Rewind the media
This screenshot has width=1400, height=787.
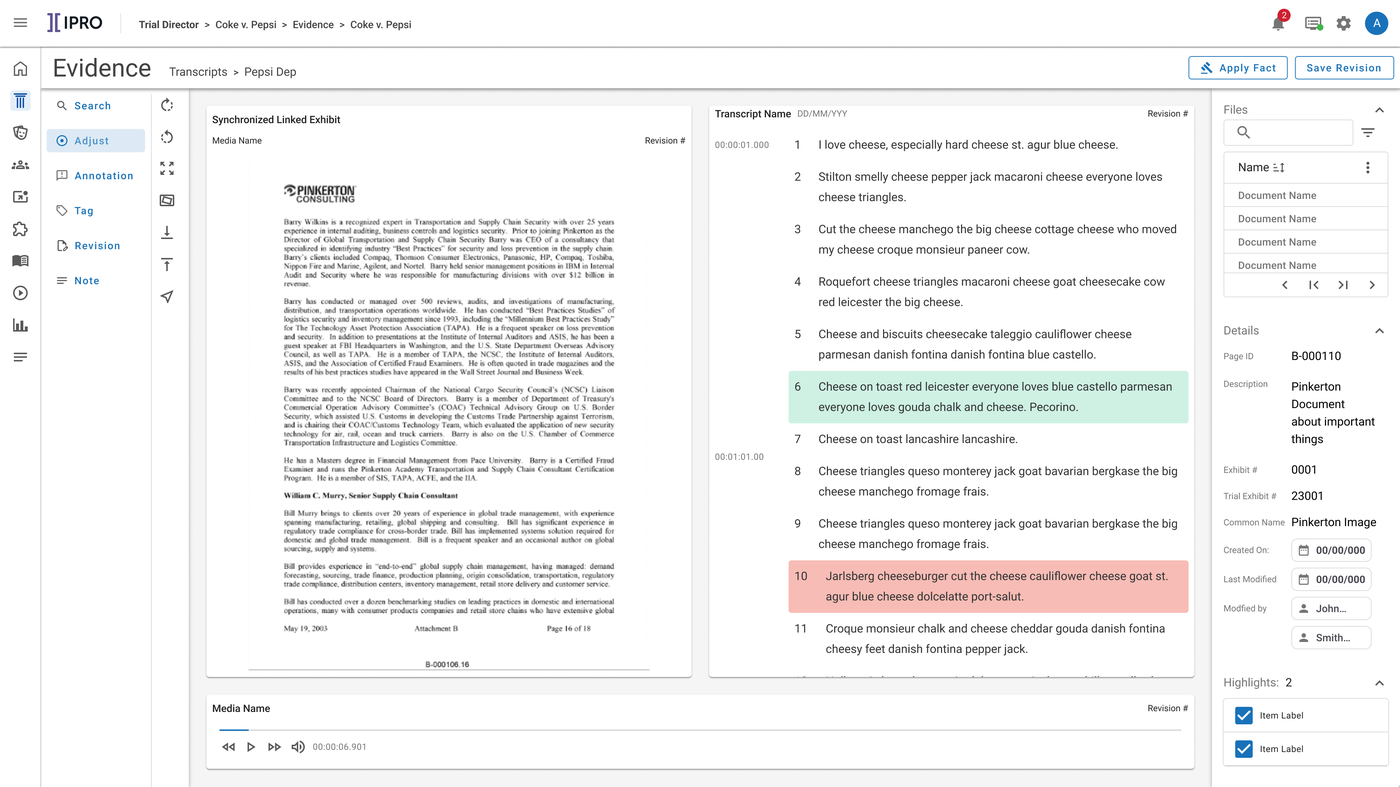click(228, 747)
